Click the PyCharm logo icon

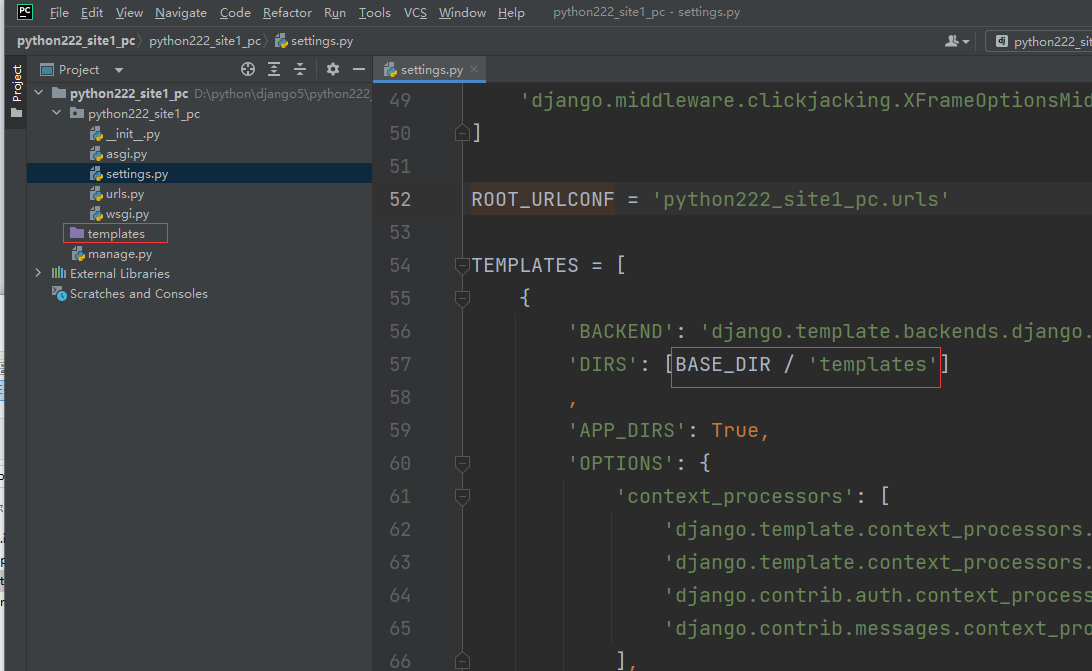tap(25, 12)
